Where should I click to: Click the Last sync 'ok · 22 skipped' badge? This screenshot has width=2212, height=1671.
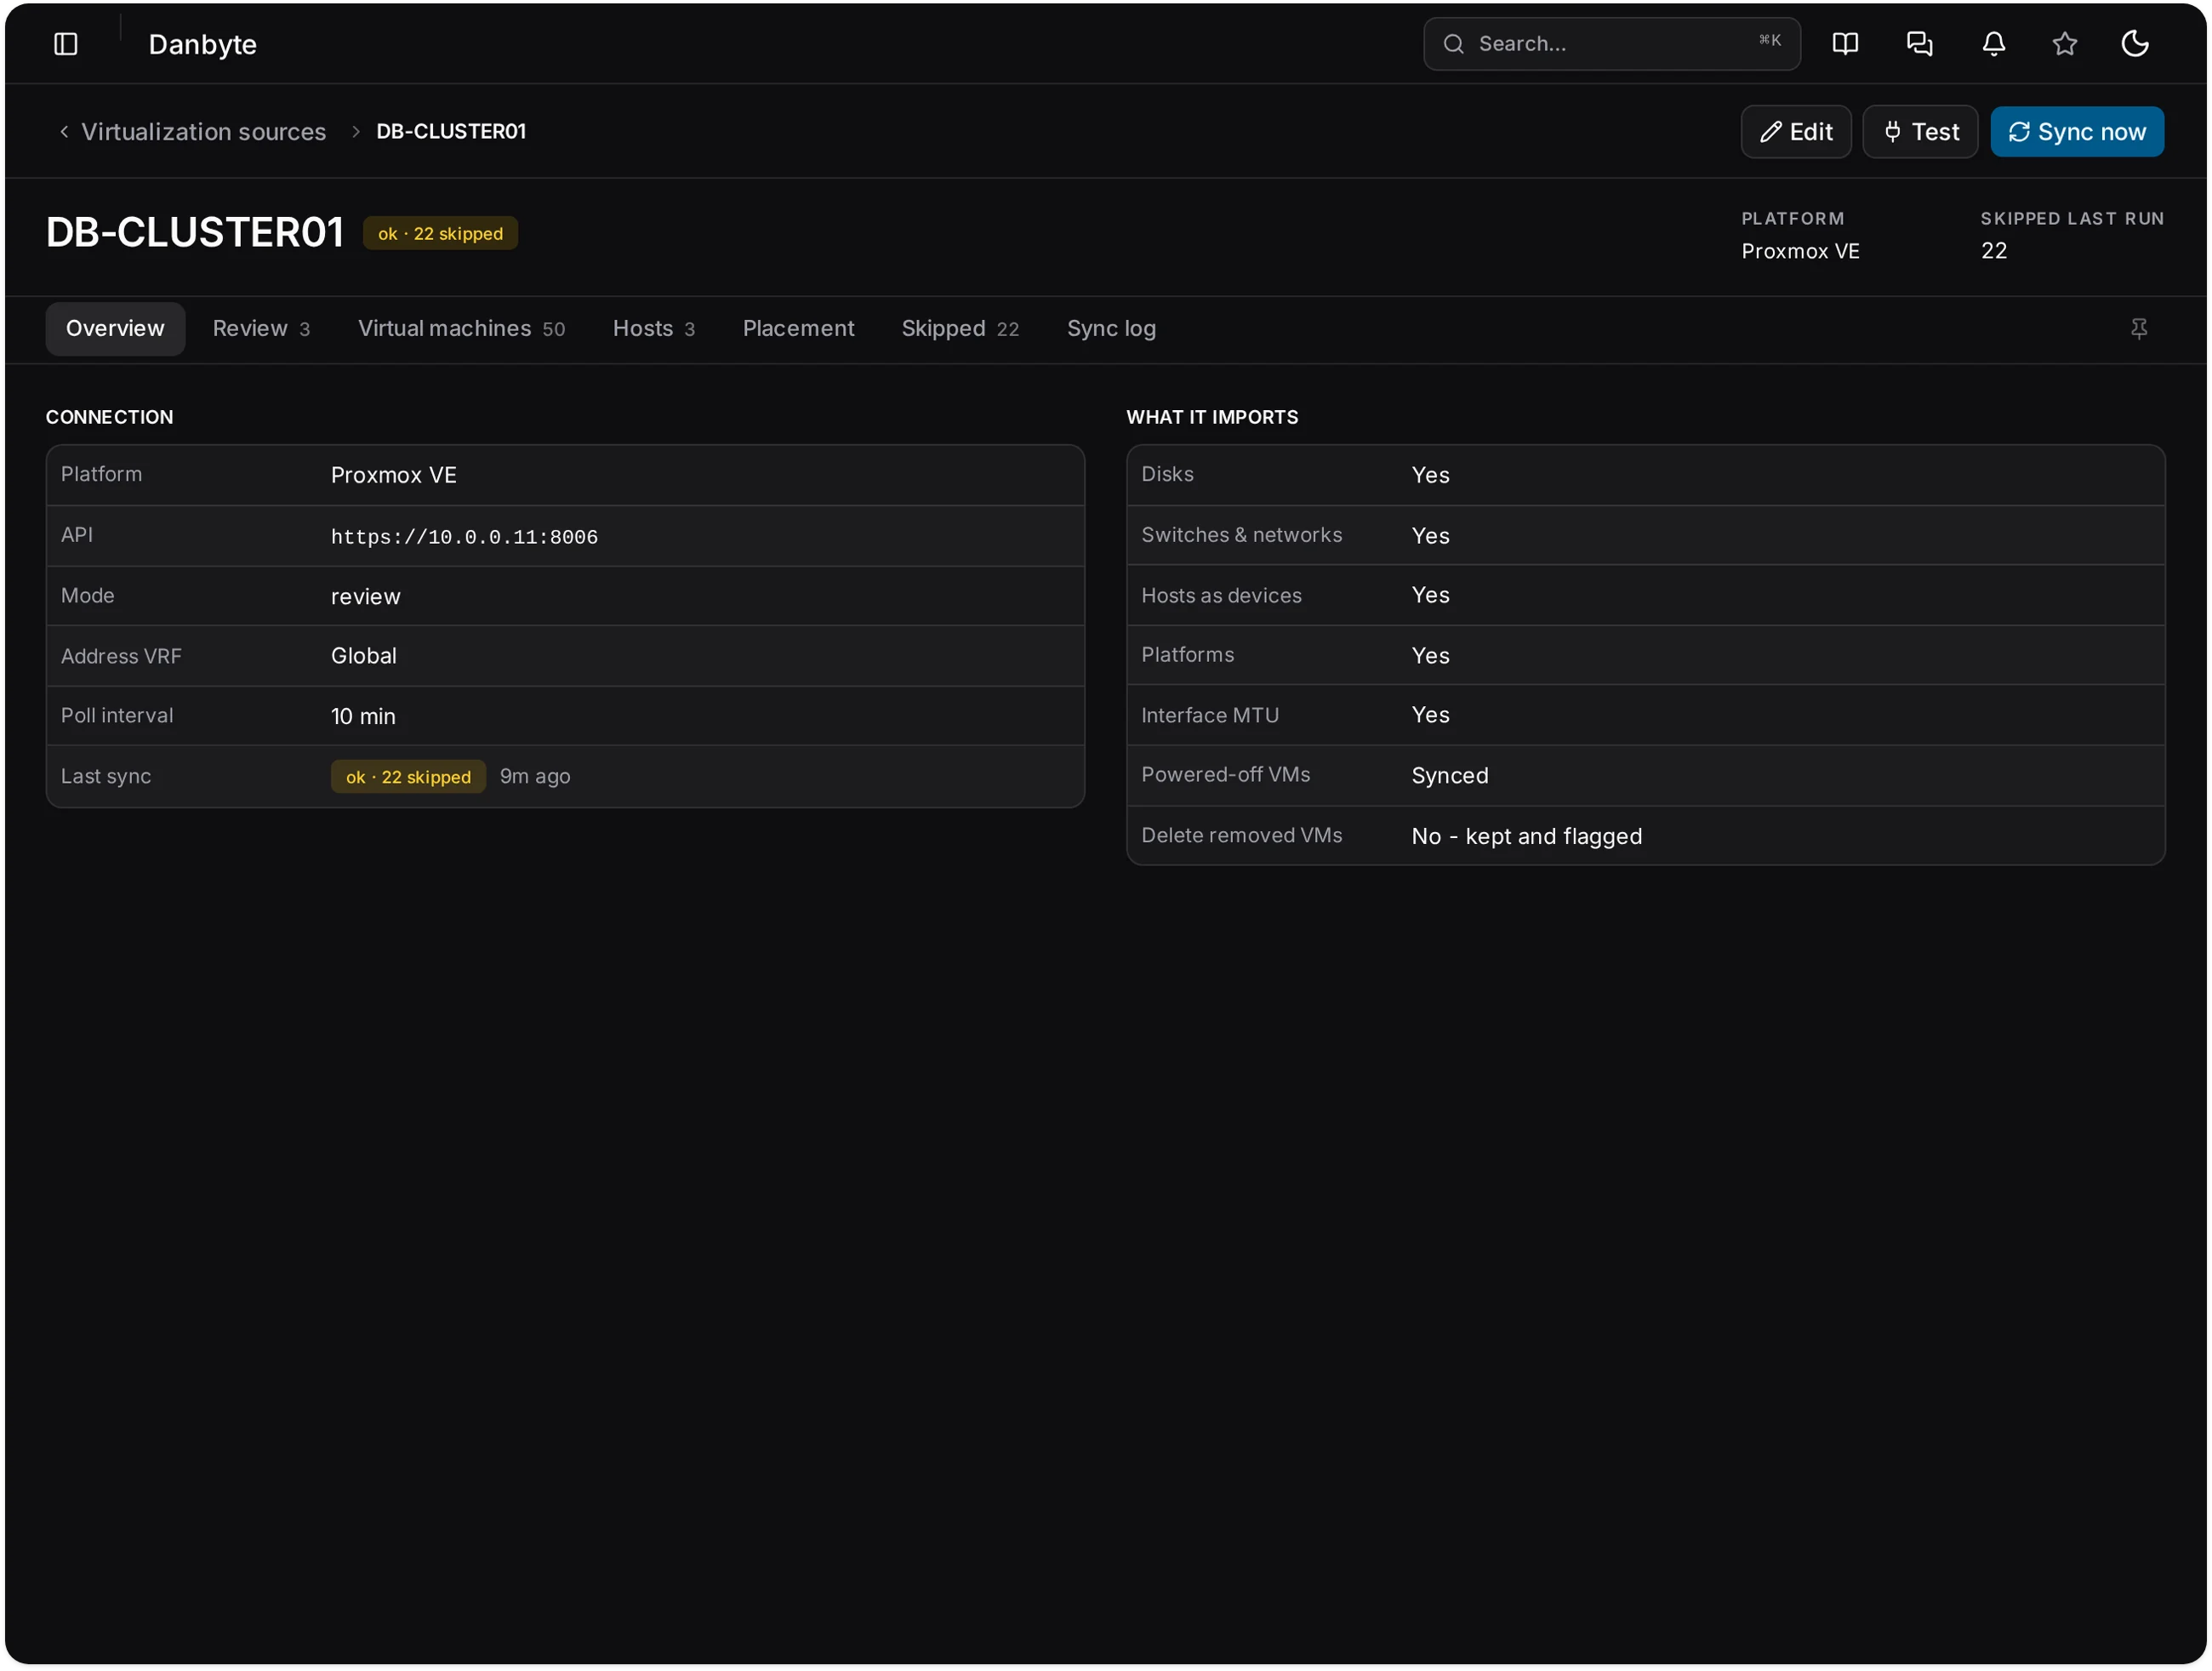(408, 777)
